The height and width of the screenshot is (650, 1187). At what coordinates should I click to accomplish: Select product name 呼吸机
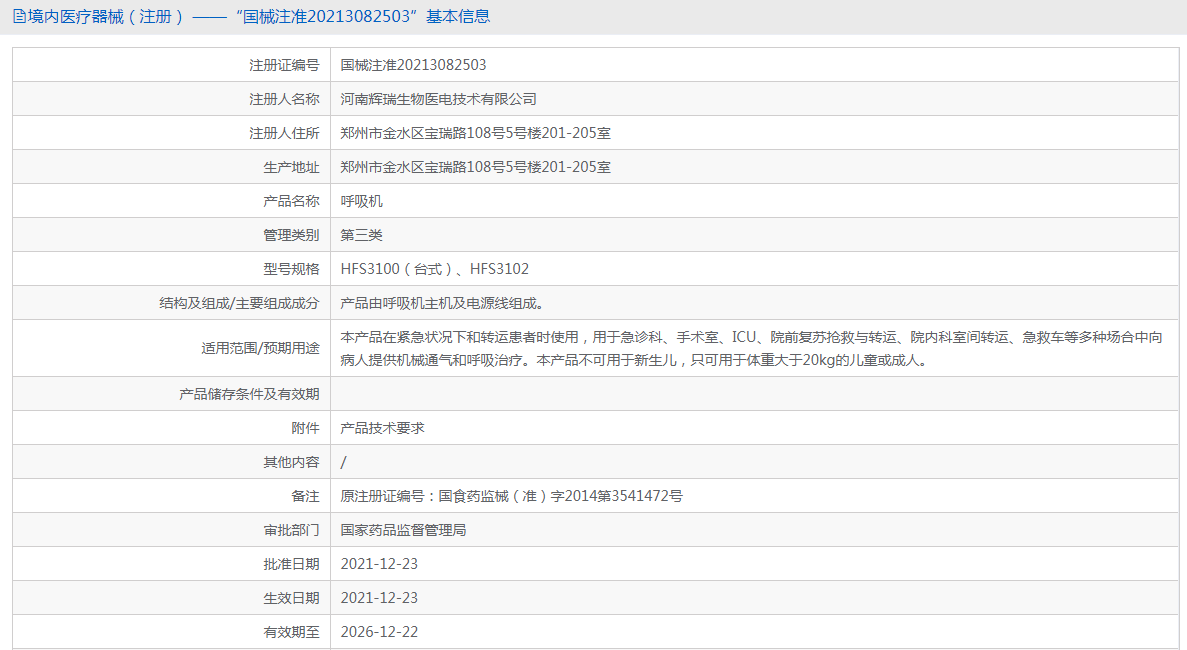(361, 201)
